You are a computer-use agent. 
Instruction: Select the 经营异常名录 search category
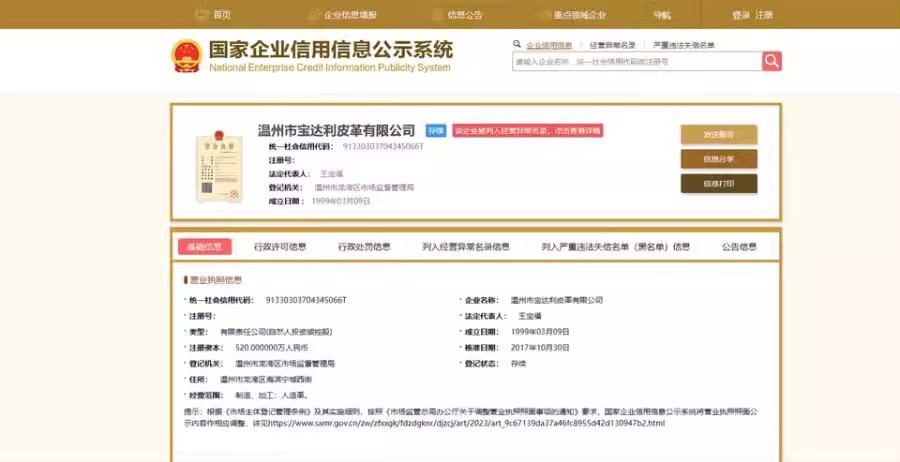[612, 45]
